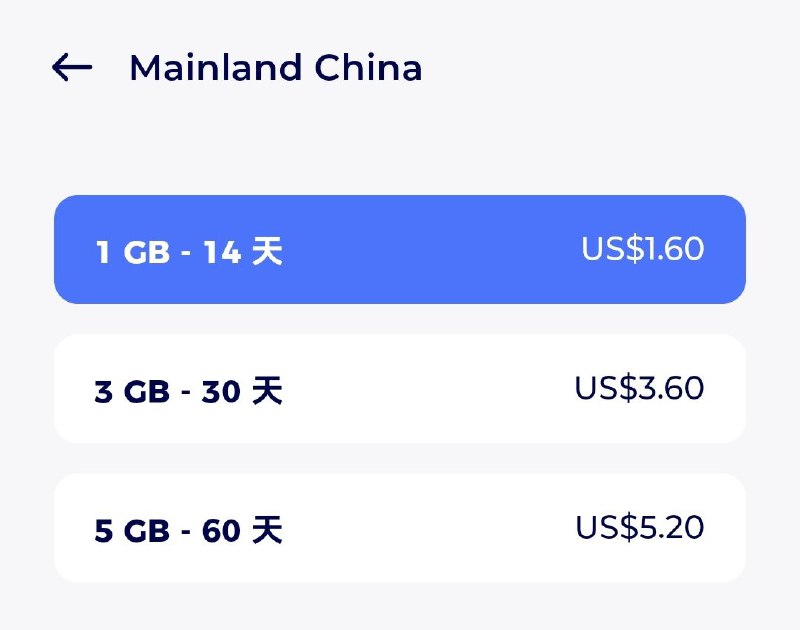Select the 5 GB - 60 天 plan

tap(399, 527)
